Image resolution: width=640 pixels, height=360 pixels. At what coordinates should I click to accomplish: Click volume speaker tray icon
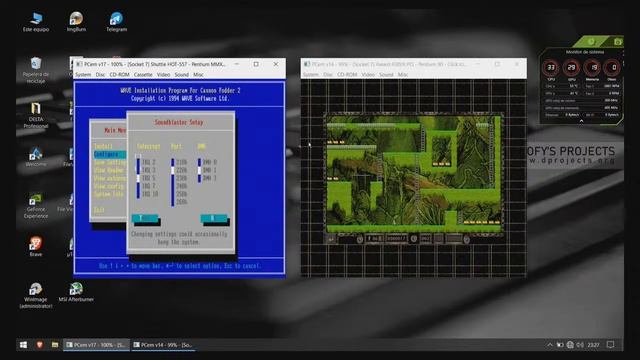[x=580, y=345]
